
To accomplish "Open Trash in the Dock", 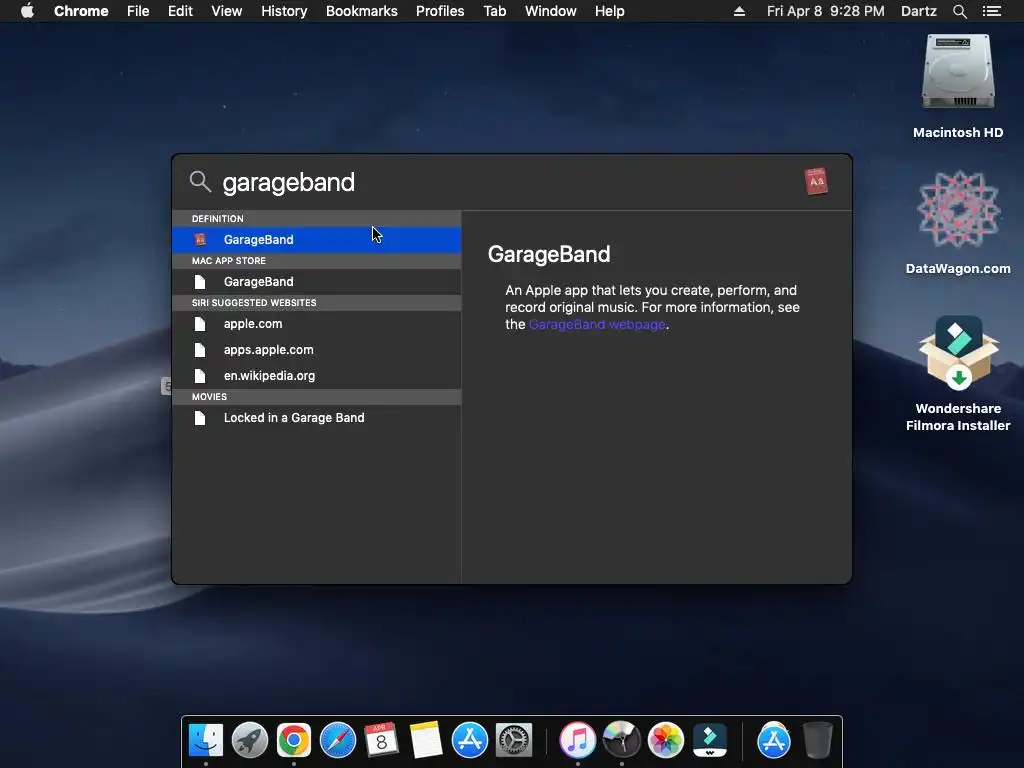I will click(818, 740).
